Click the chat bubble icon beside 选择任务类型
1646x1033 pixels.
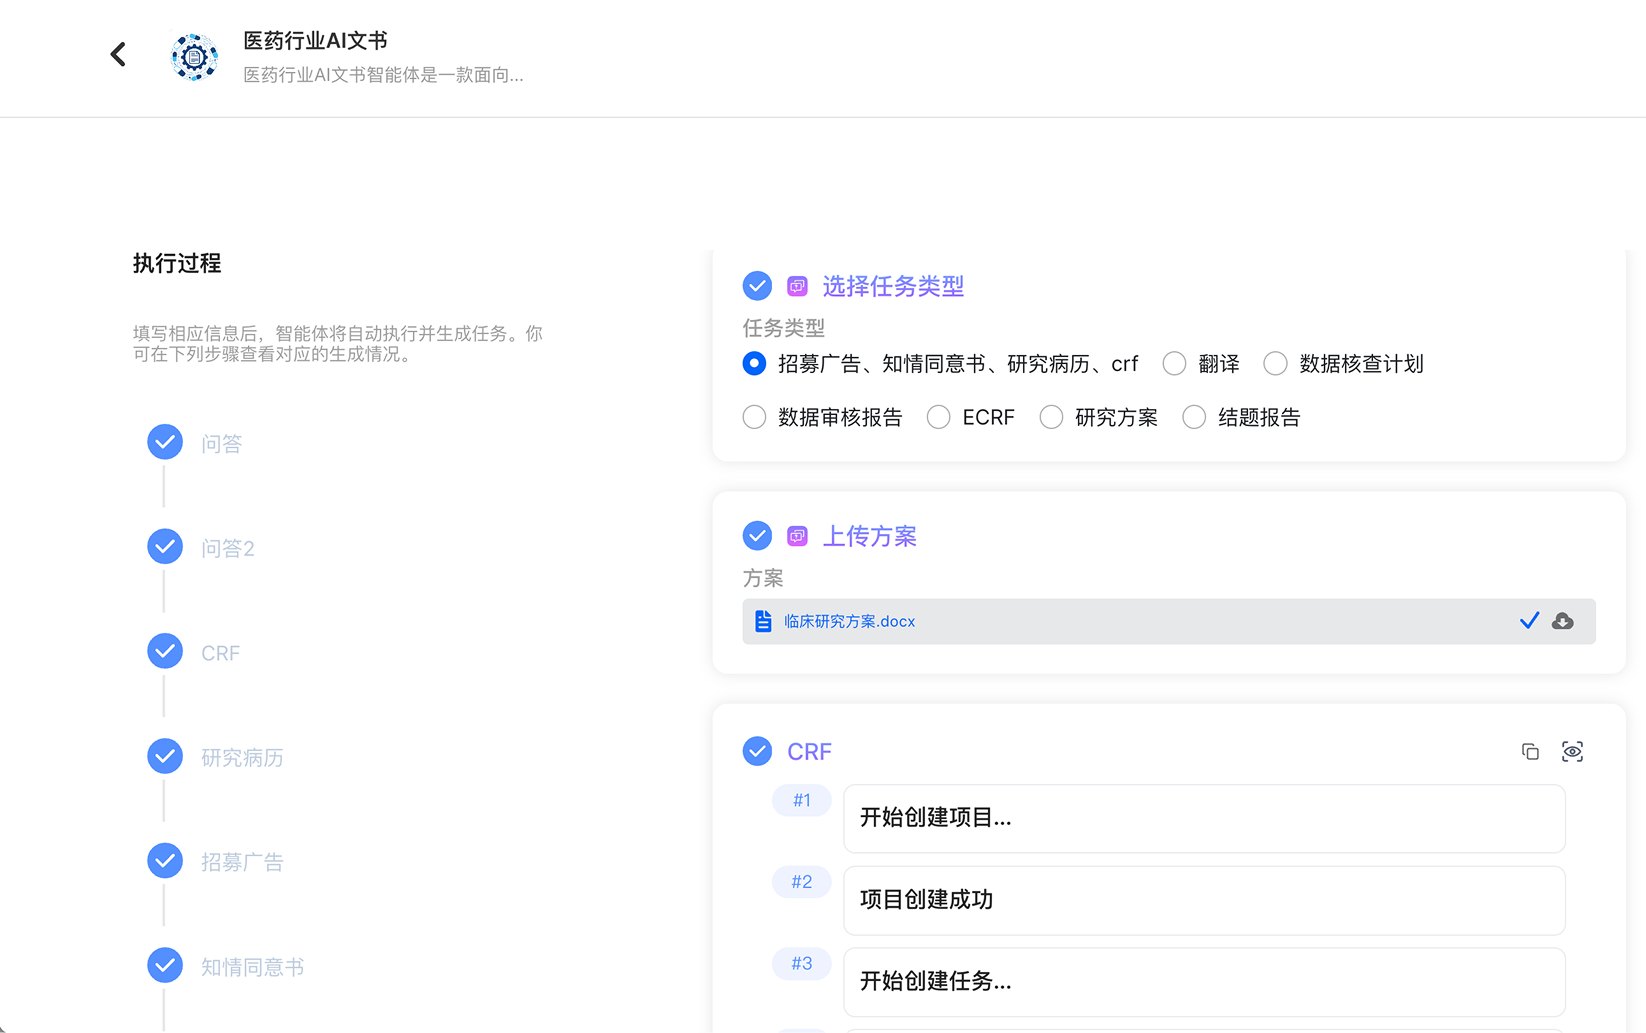[797, 286]
